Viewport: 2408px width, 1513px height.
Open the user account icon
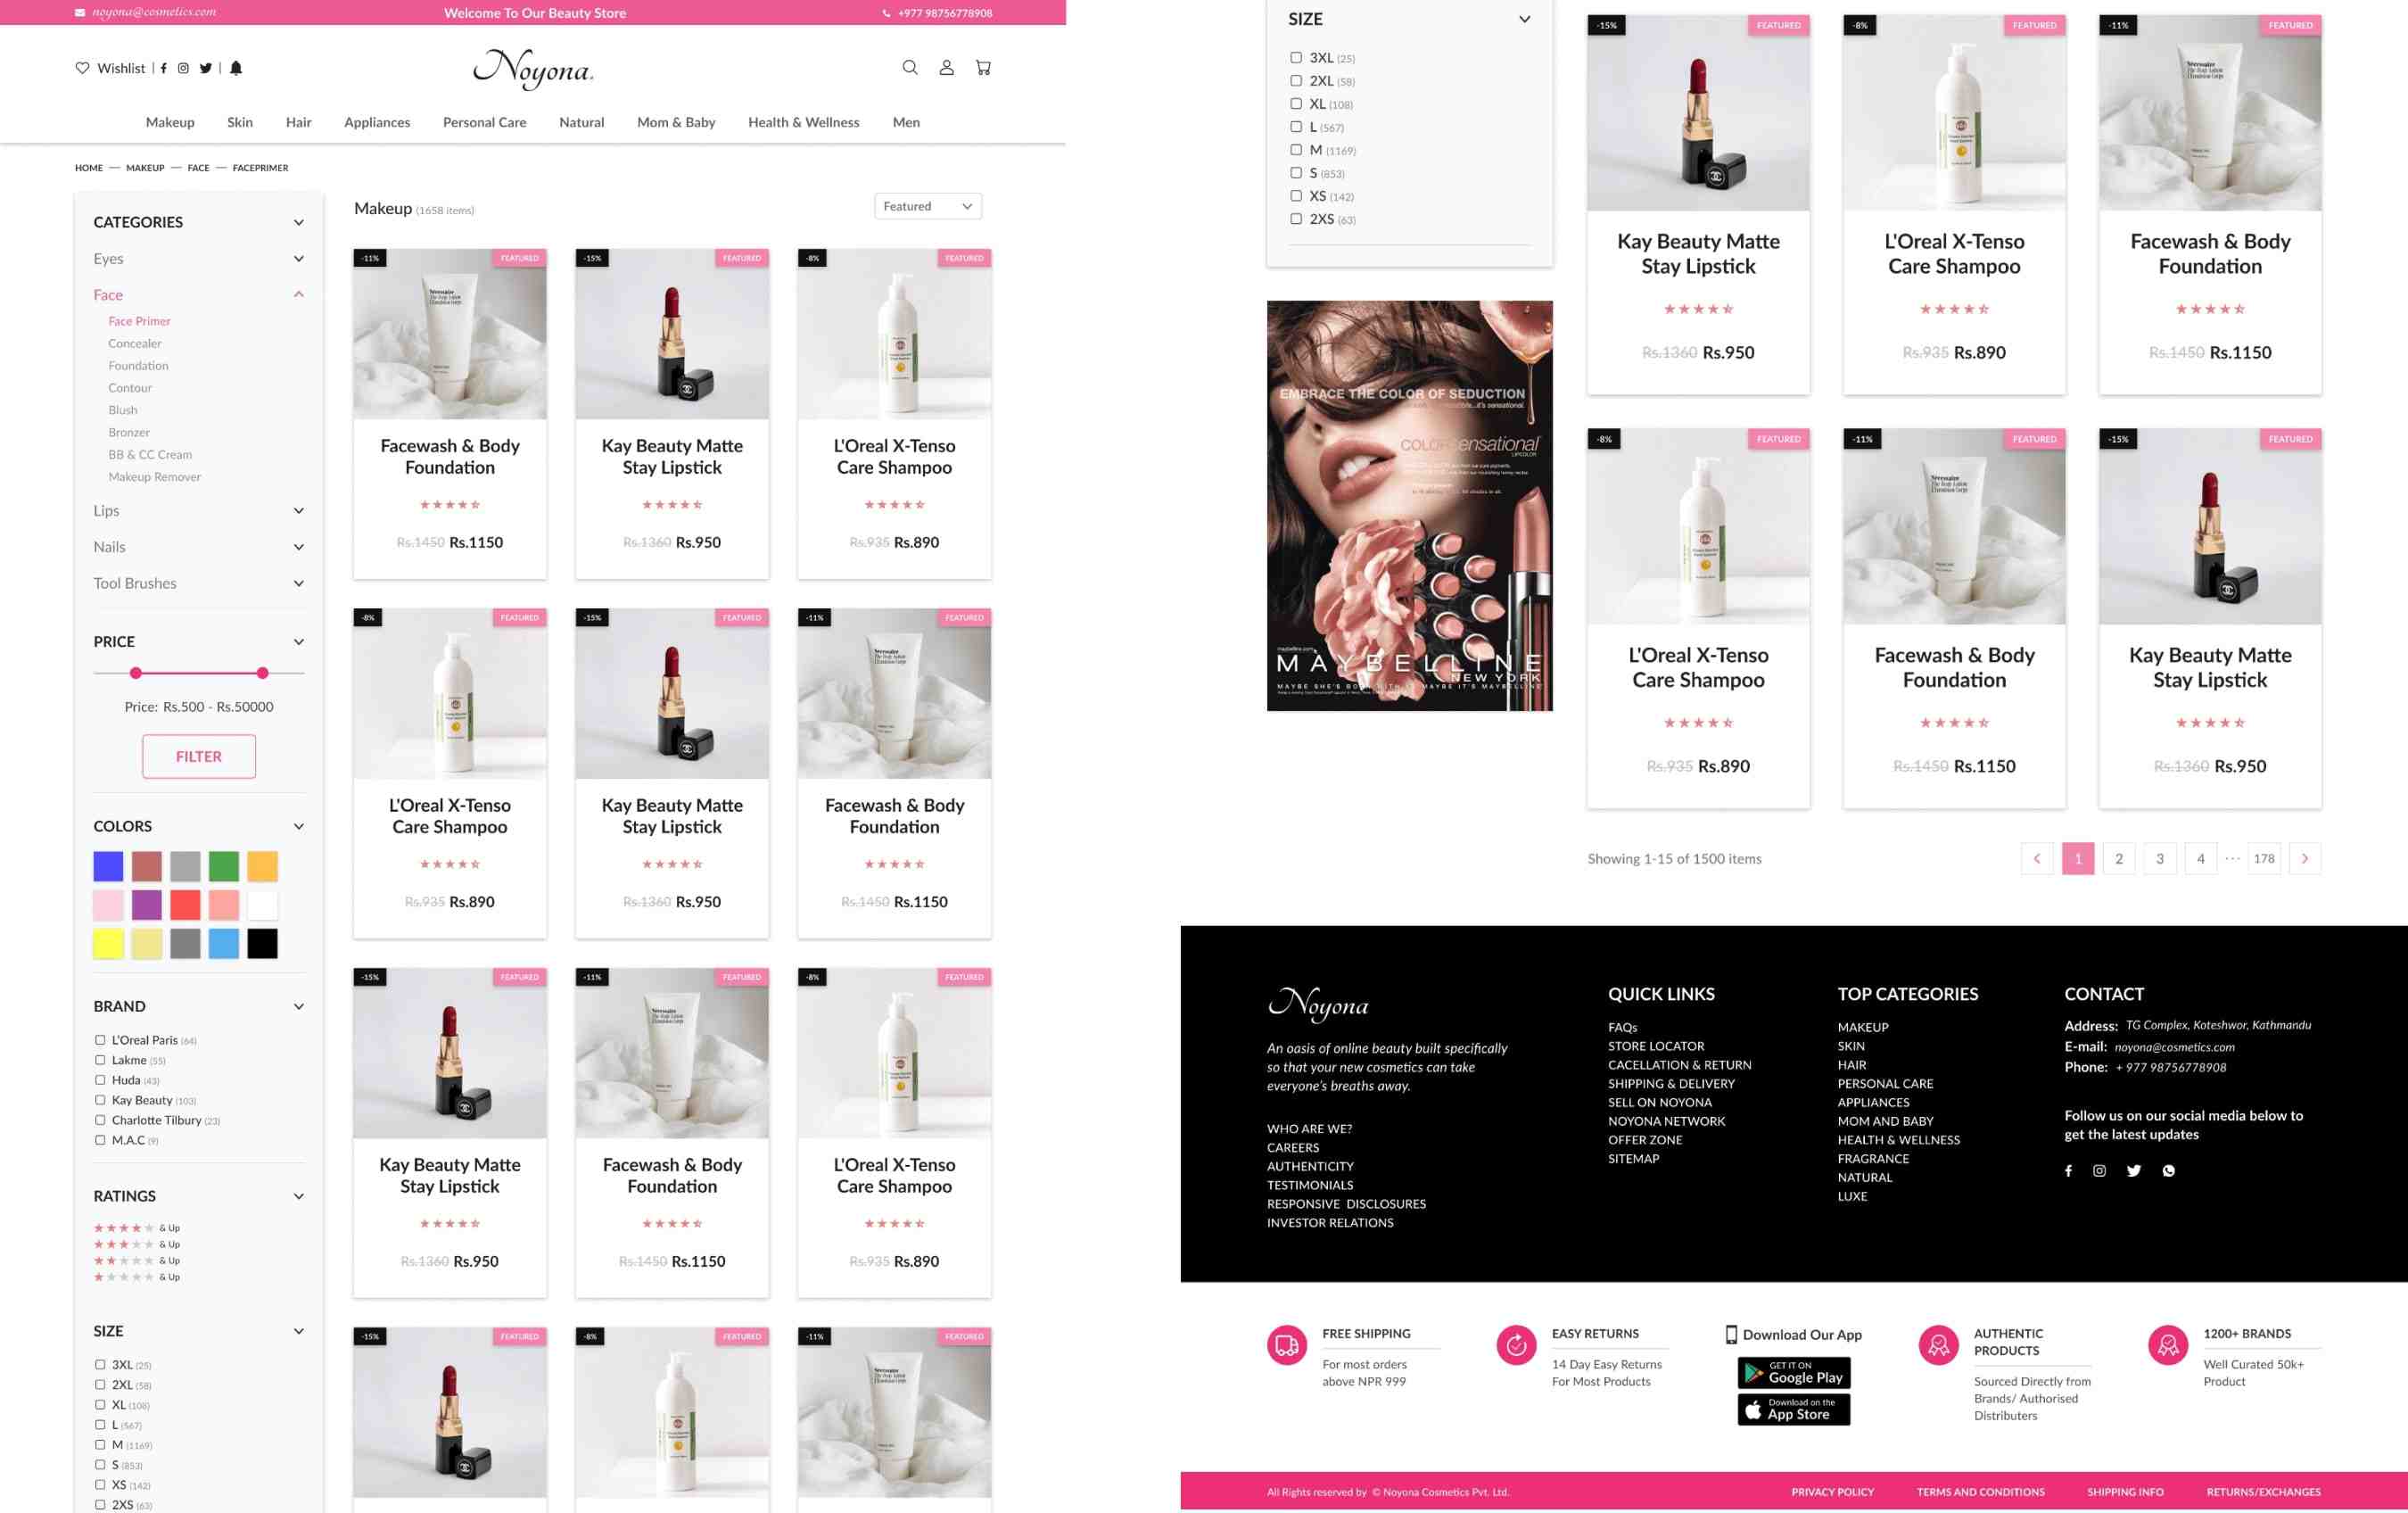click(x=946, y=67)
